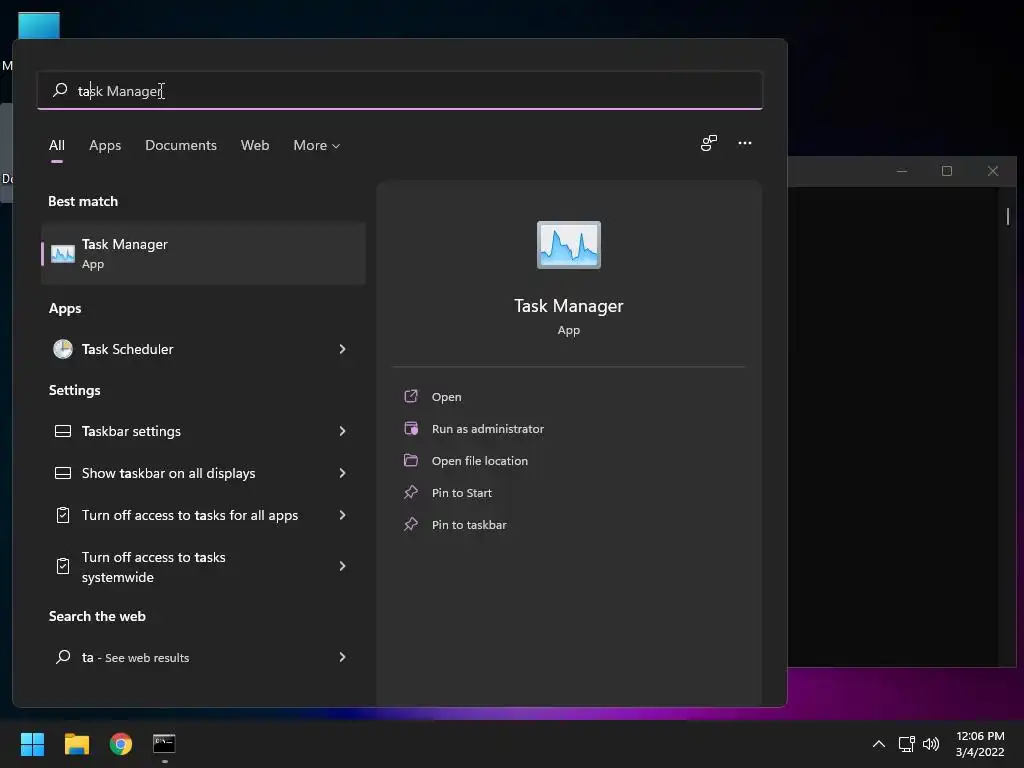The height and width of the screenshot is (768, 1024).
Task: Click the Pin to taskbar pin icon
Action: tap(411, 524)
